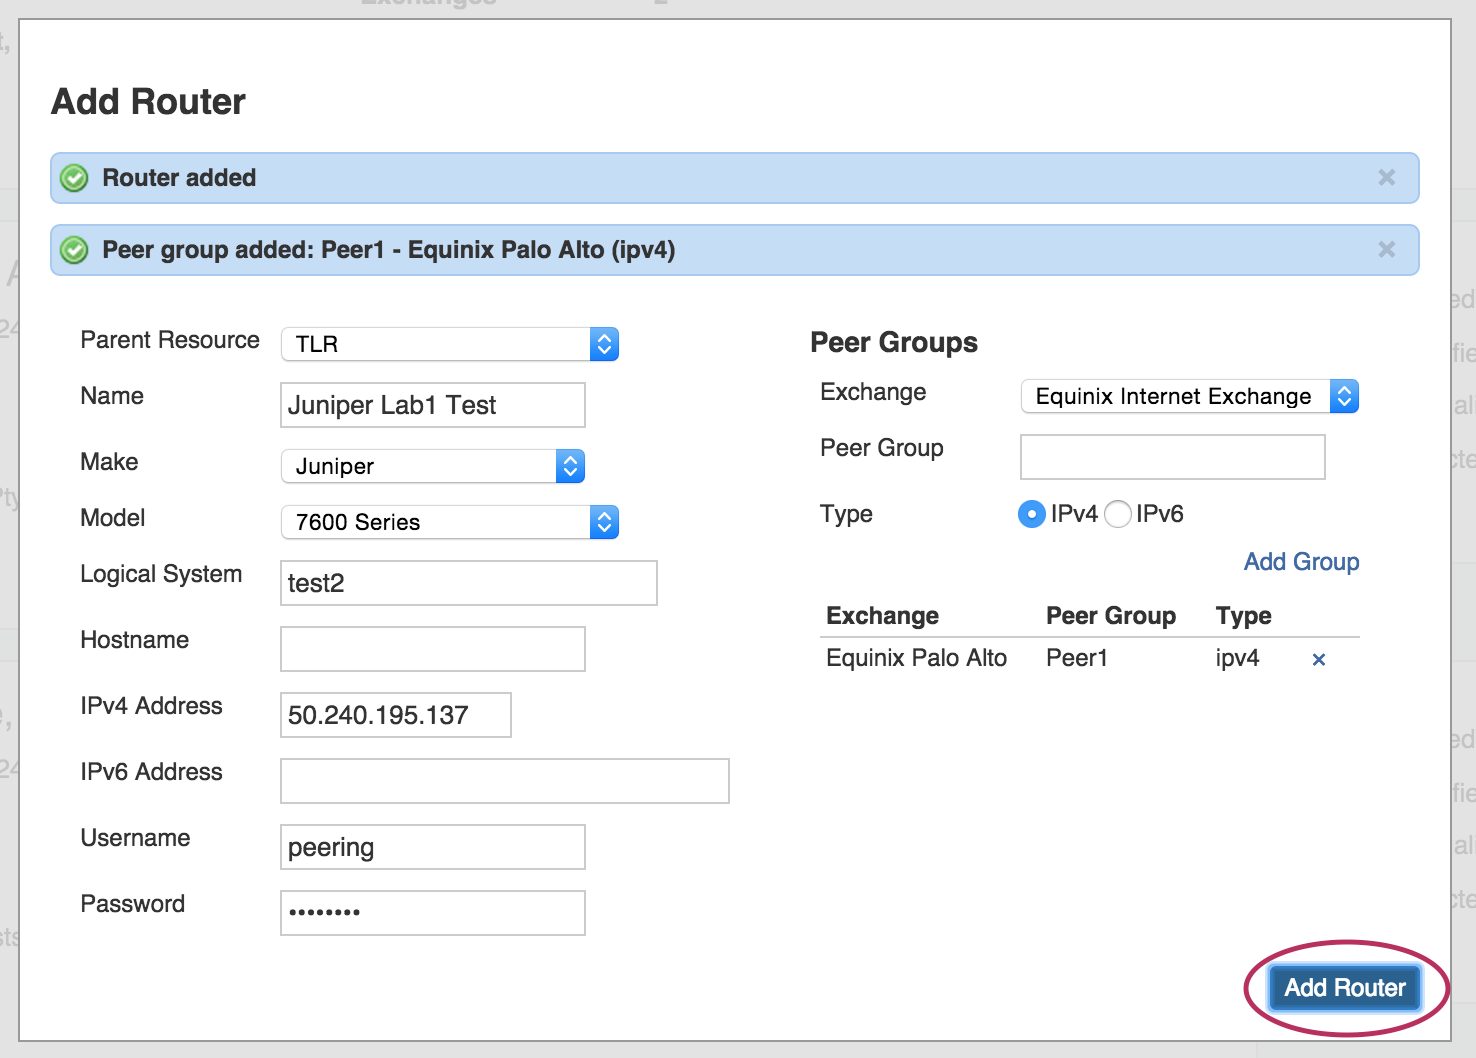1476x1058 pixels.
Task: Focus the IPv4 Address input field
Action: click(x=395, y=715)
